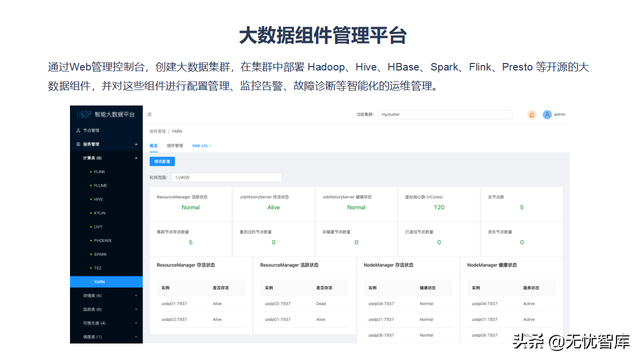Collapse the compute category (9) arrow
The width and height of the screenshot is (640, 360).
coord(136,158)
